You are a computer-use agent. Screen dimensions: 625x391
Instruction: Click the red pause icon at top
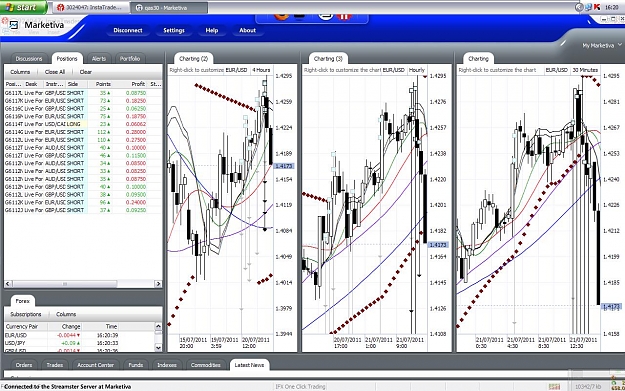(344, 16)
